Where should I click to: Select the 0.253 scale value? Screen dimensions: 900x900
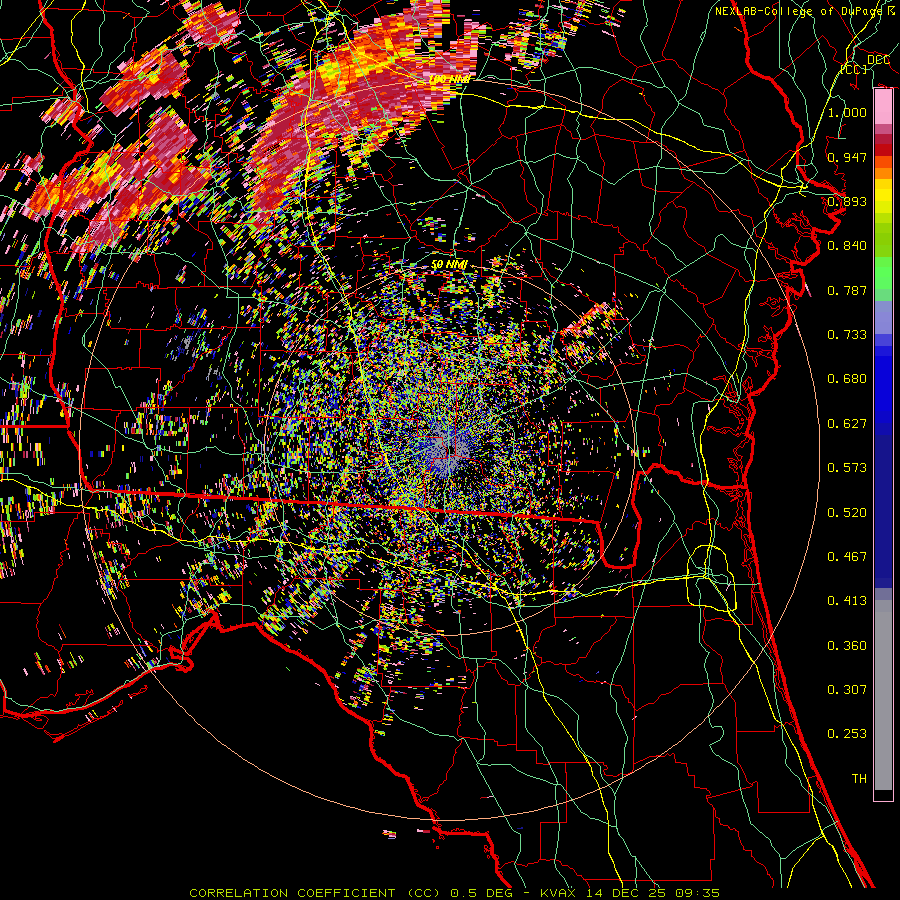click(x=847, y=734)
